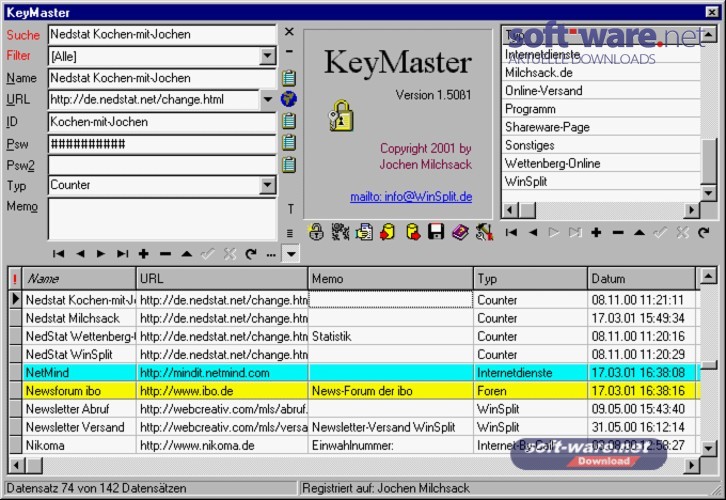726x500 pixels.
Task: Add new record with entry navigator plus
Action: 144,254
